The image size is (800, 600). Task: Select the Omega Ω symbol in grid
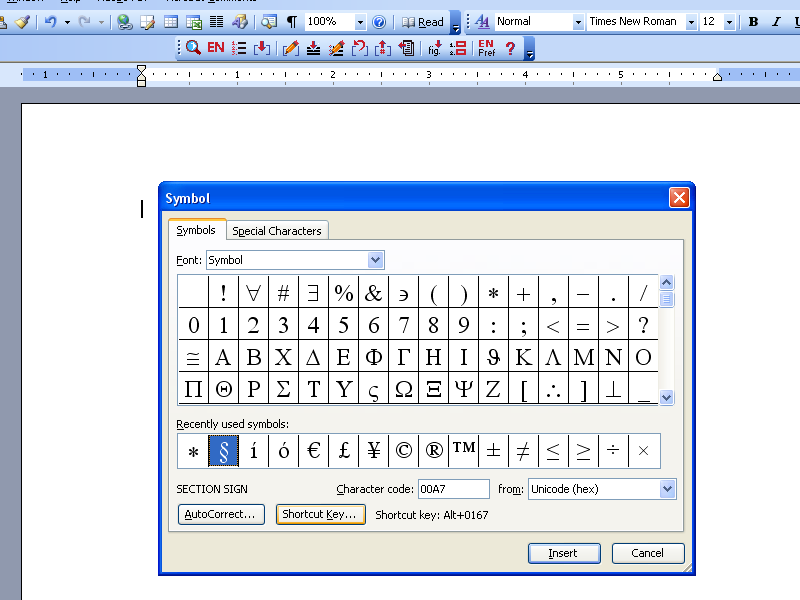click(404, 389)
